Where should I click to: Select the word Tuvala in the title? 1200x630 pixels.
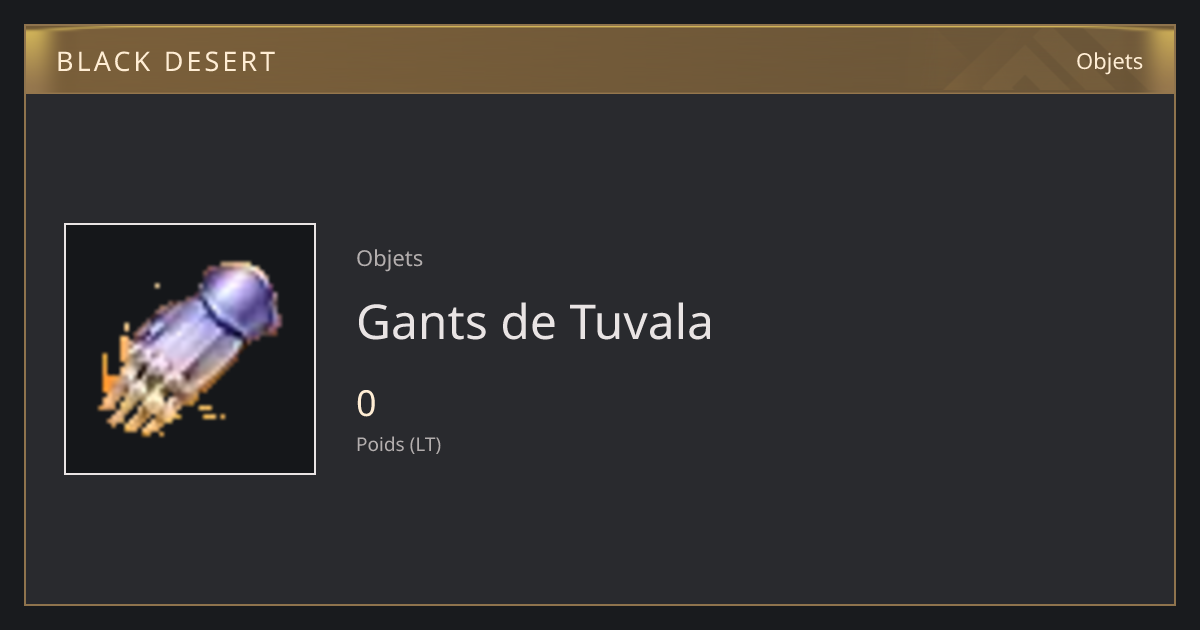pos(641,322)
